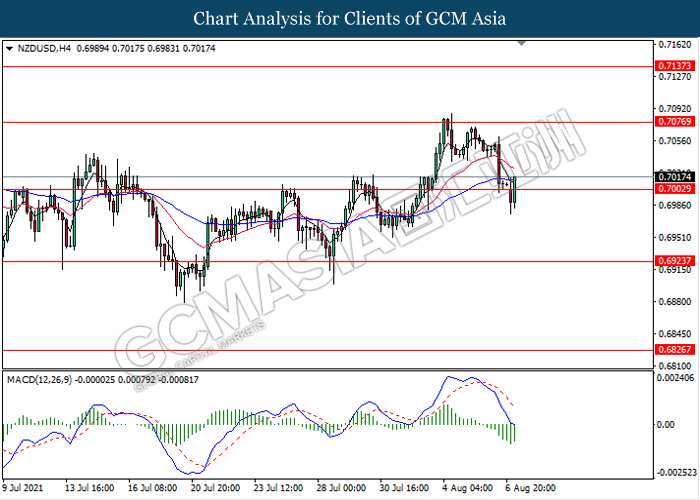Click the 9 Jul 2021 date label
Image resolution: width=700 pixels, height=500 pixels.
pyautogui.click(x=22, y=488)
